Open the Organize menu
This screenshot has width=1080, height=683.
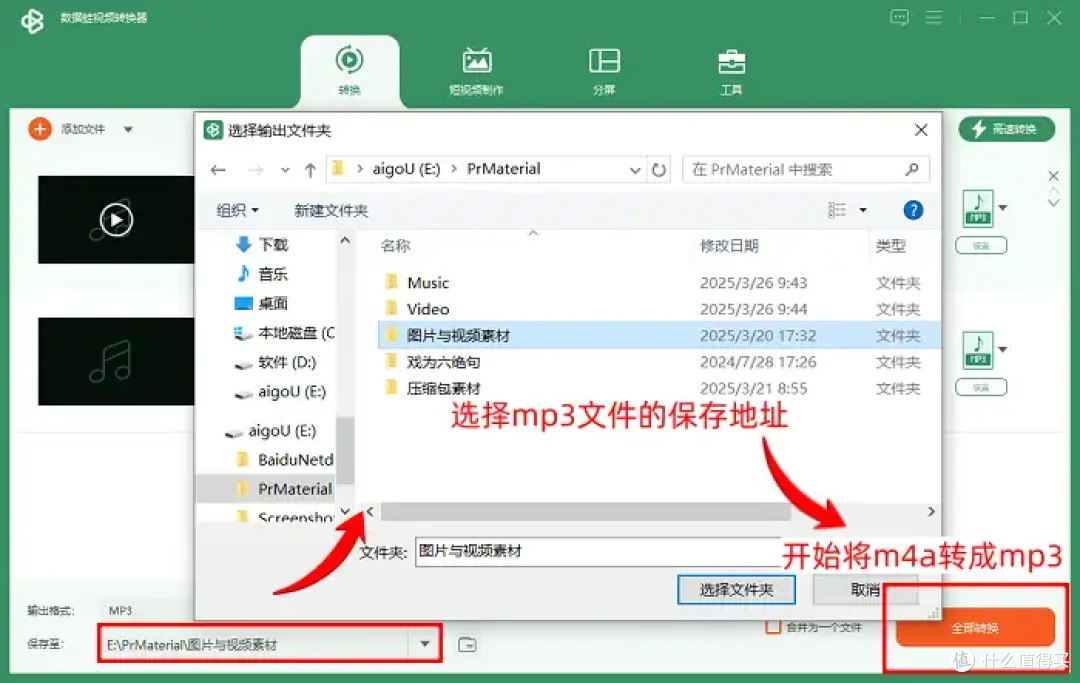(x=238, y=210)
